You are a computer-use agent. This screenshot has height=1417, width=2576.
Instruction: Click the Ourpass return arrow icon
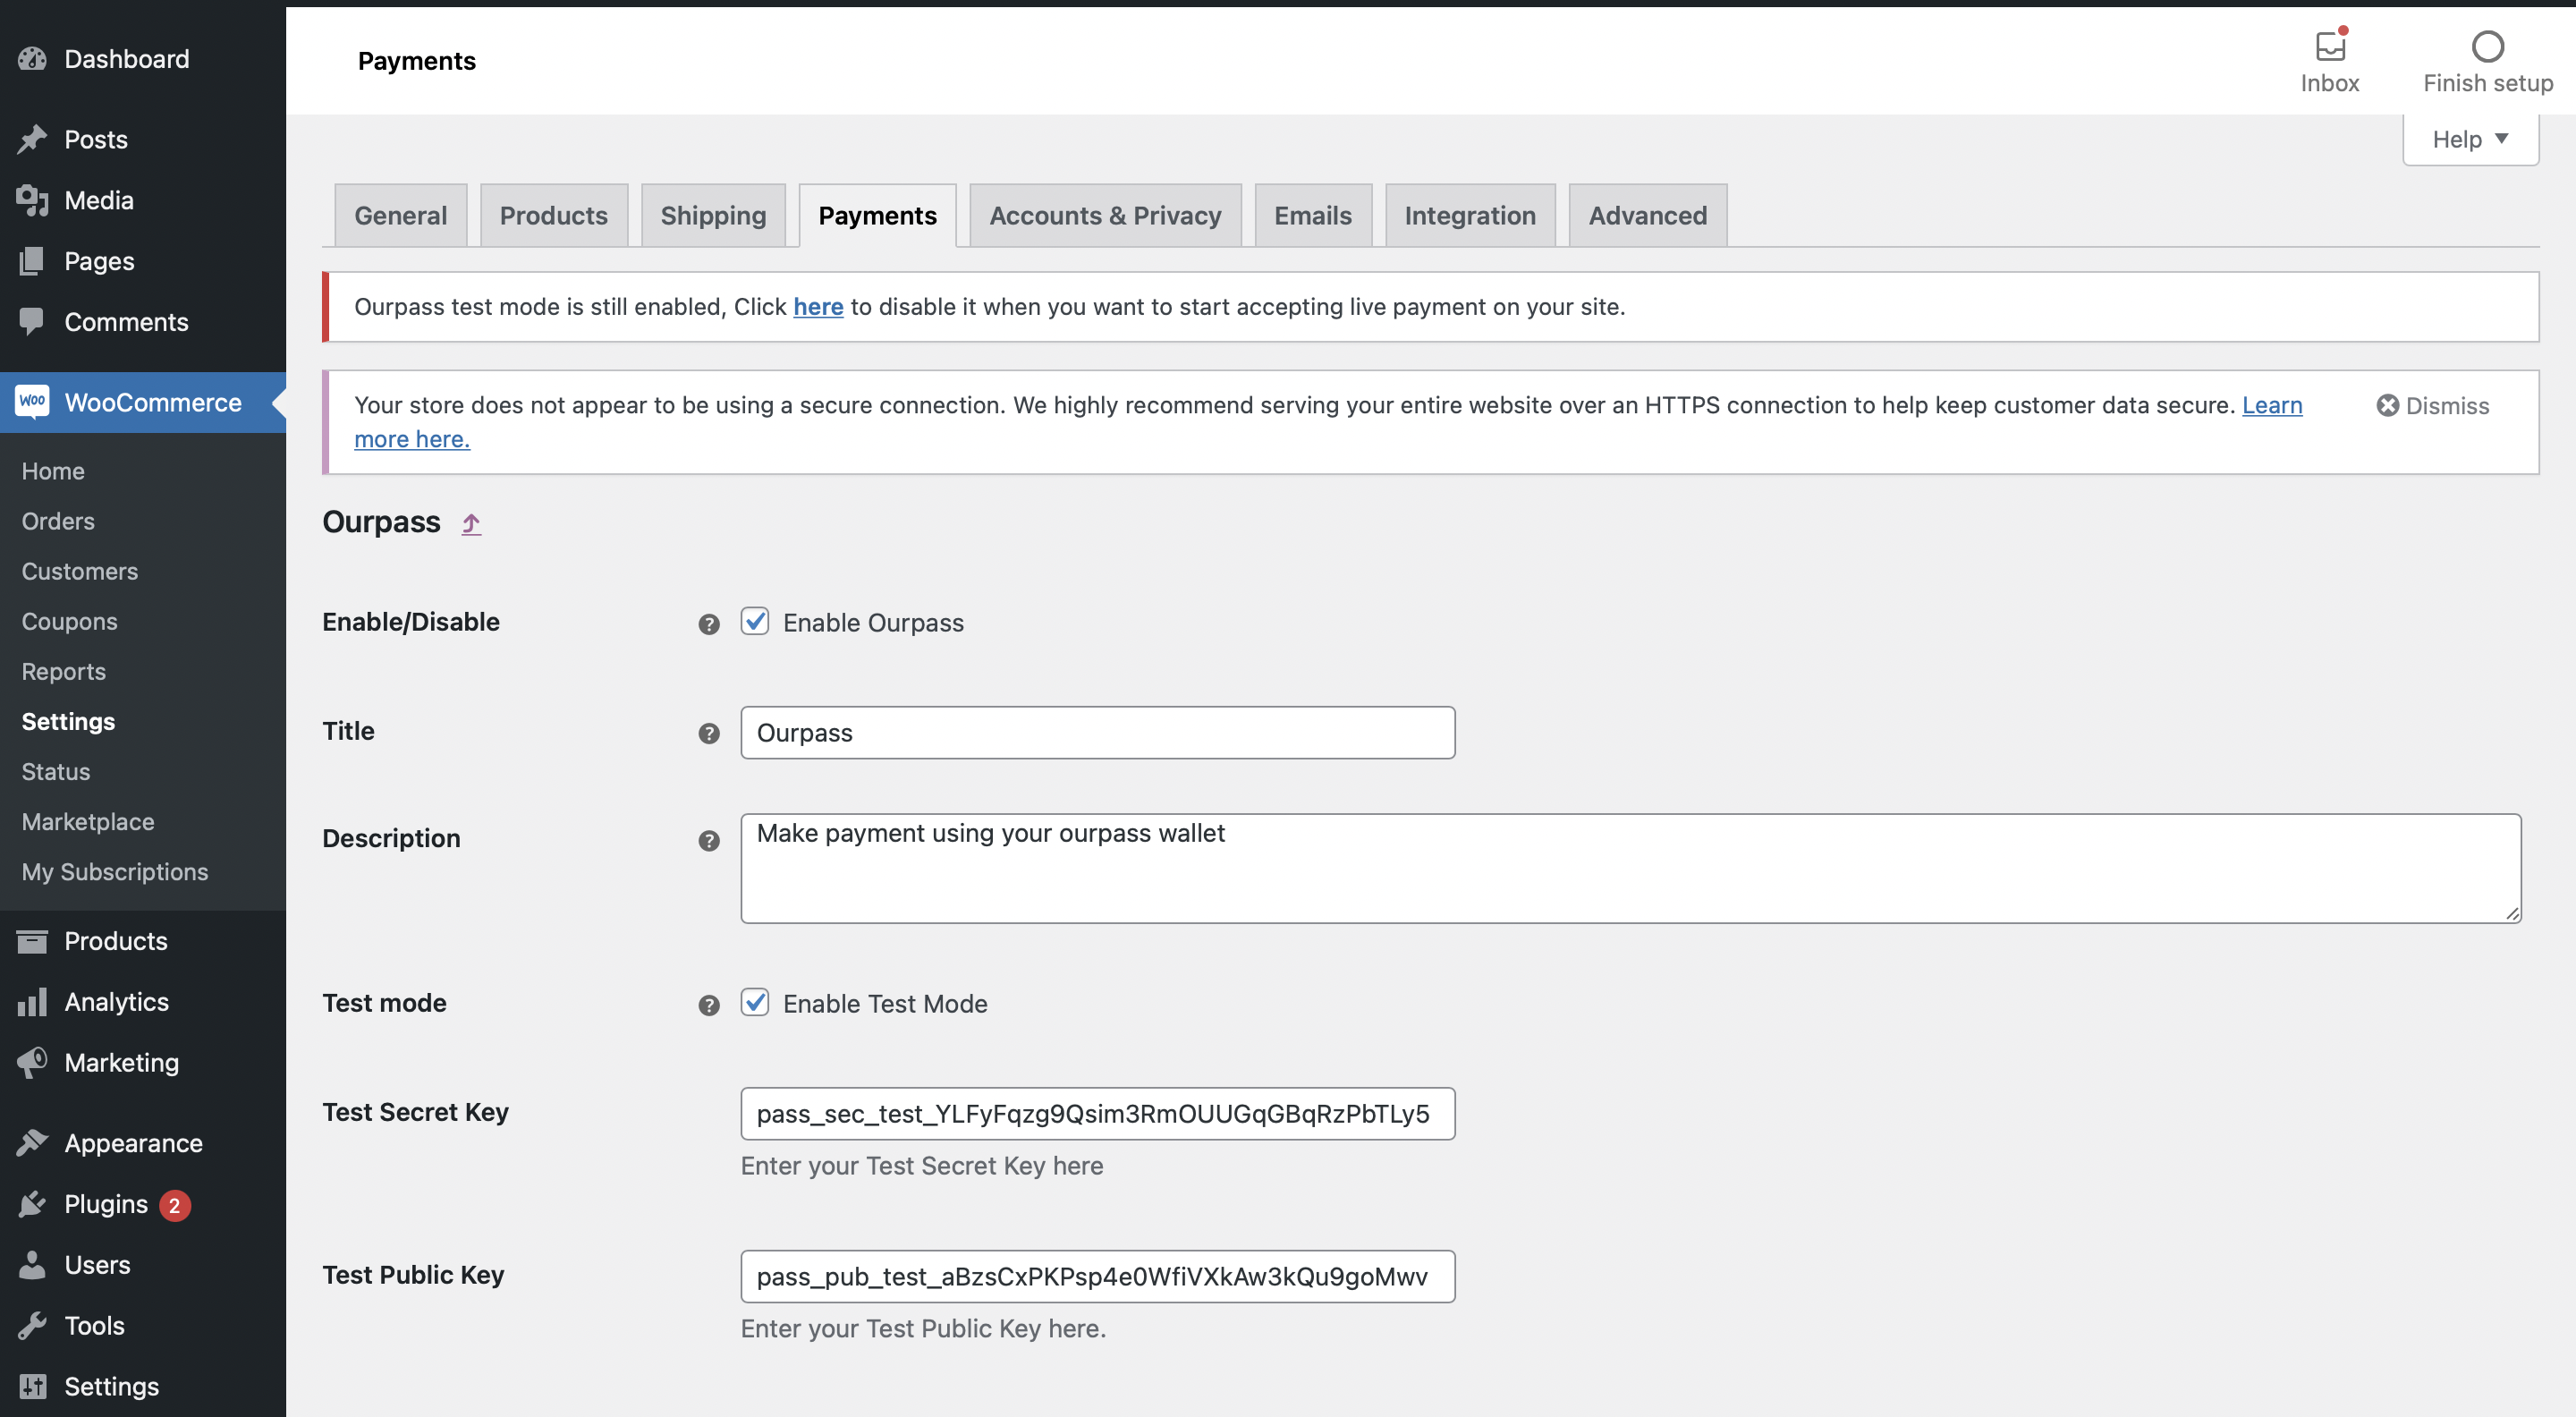click(x=471, y=523)
